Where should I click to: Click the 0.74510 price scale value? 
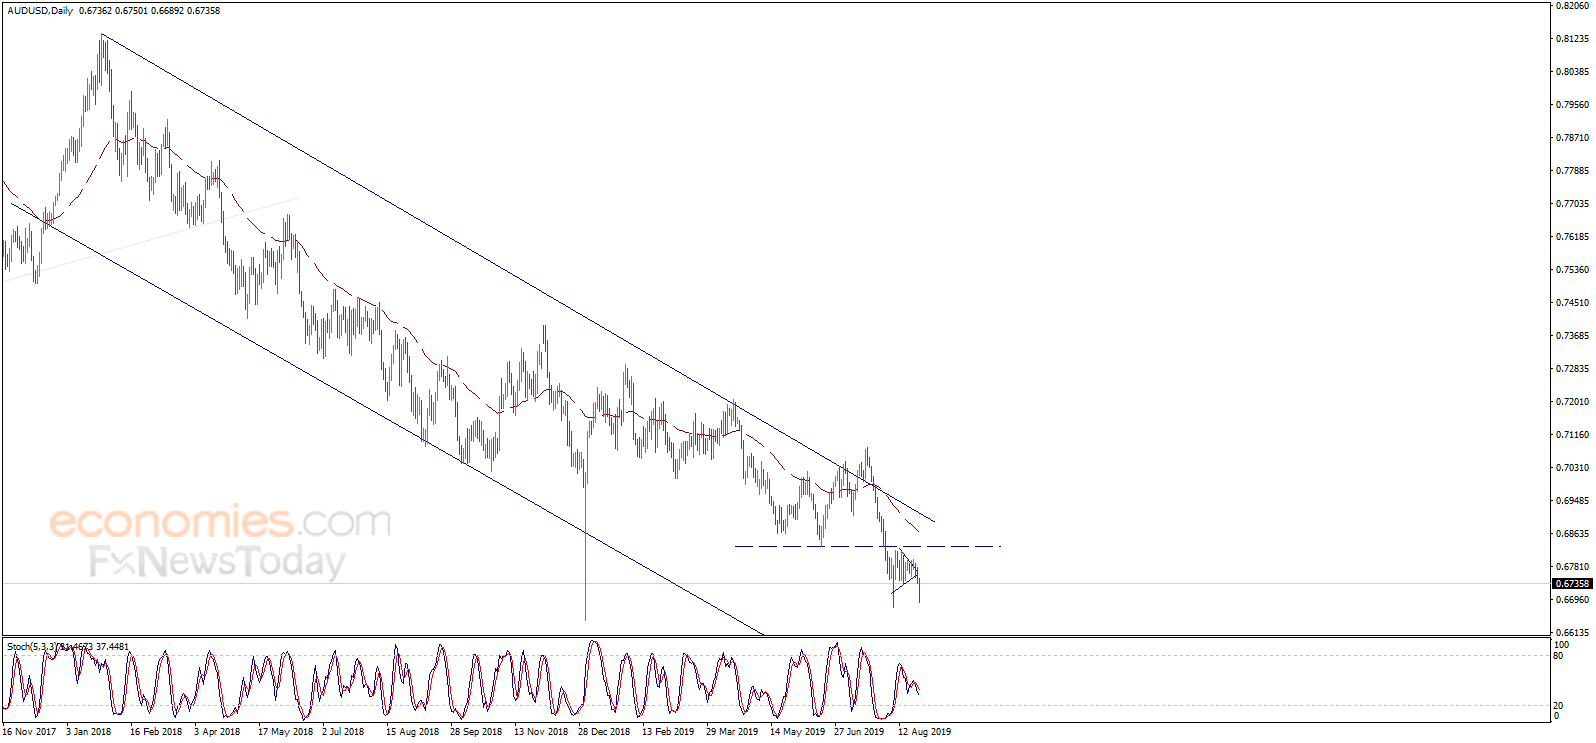[1572, 303]
